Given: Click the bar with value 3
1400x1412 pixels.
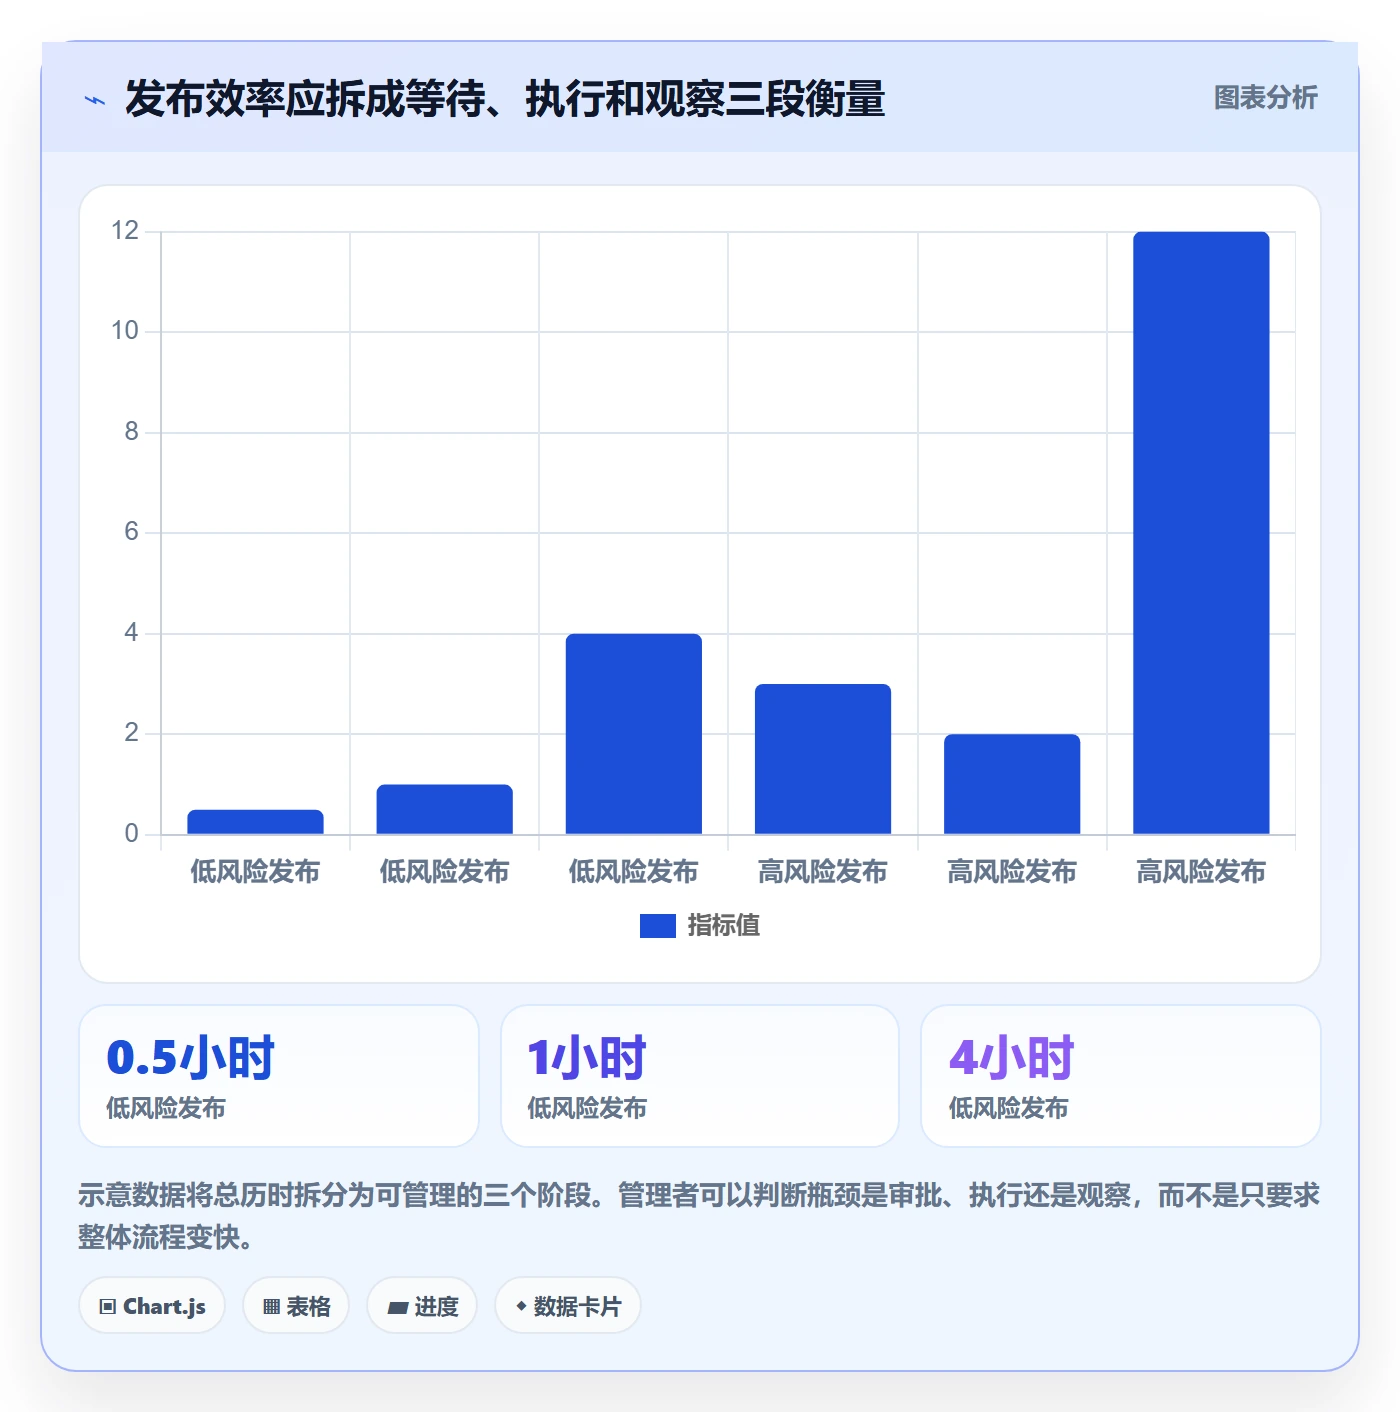Looking at the screenshot, I should (823, 758).
